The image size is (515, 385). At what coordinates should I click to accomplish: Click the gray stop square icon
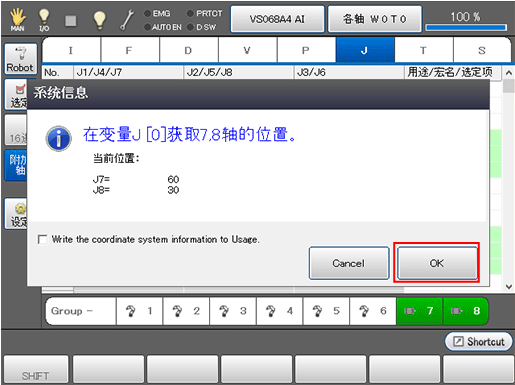click(x=71, y=21)
